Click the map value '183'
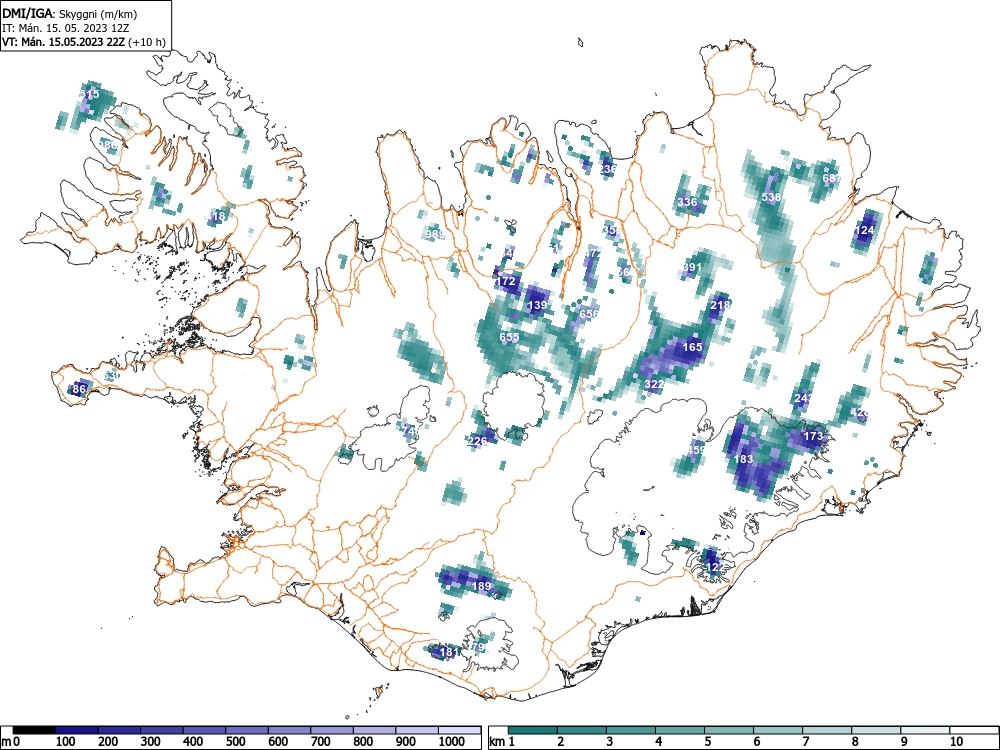This screenshot has height=750, width=1000. [744, 459]
